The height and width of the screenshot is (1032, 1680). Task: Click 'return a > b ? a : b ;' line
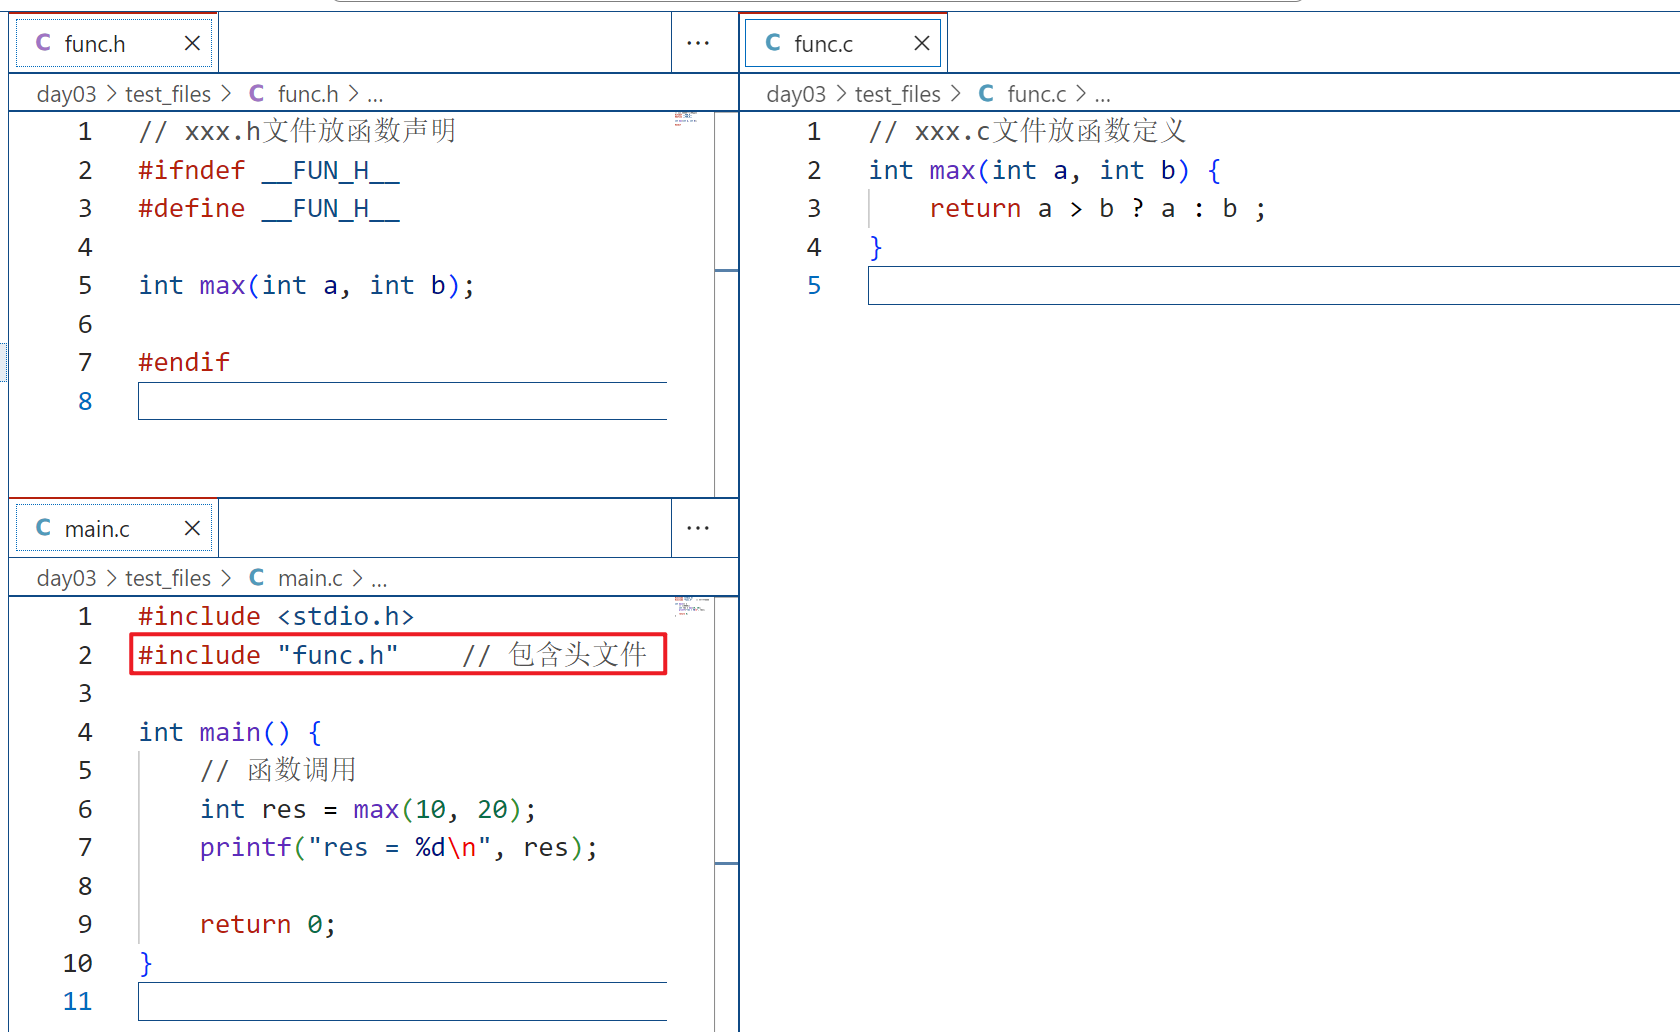coord(1098,208)
